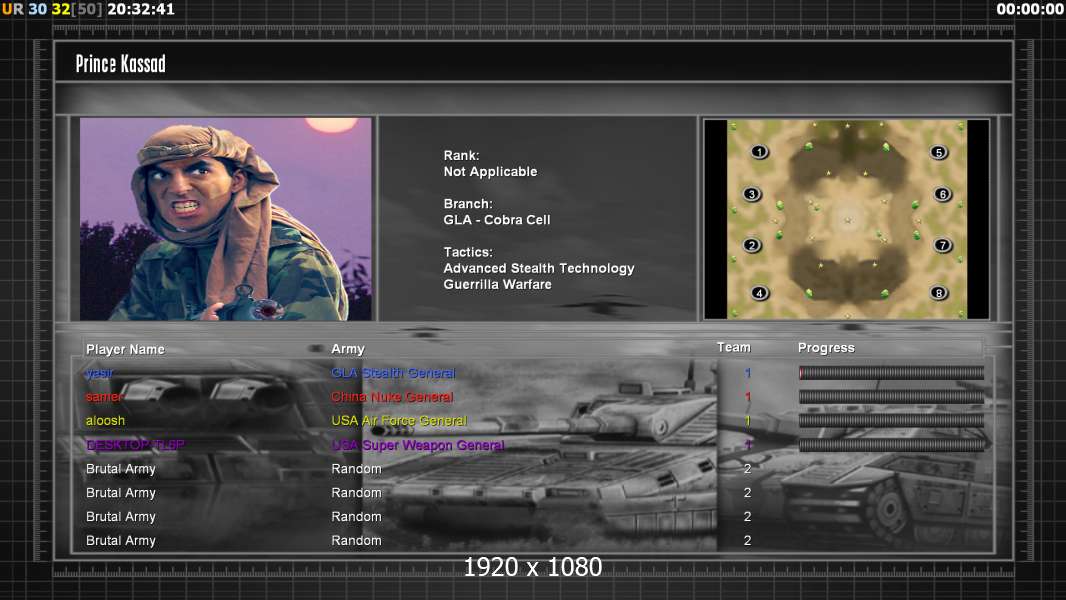The image size is (1066, 600).
Task: Click USA Air Force General army text
Action: point(399,421)
